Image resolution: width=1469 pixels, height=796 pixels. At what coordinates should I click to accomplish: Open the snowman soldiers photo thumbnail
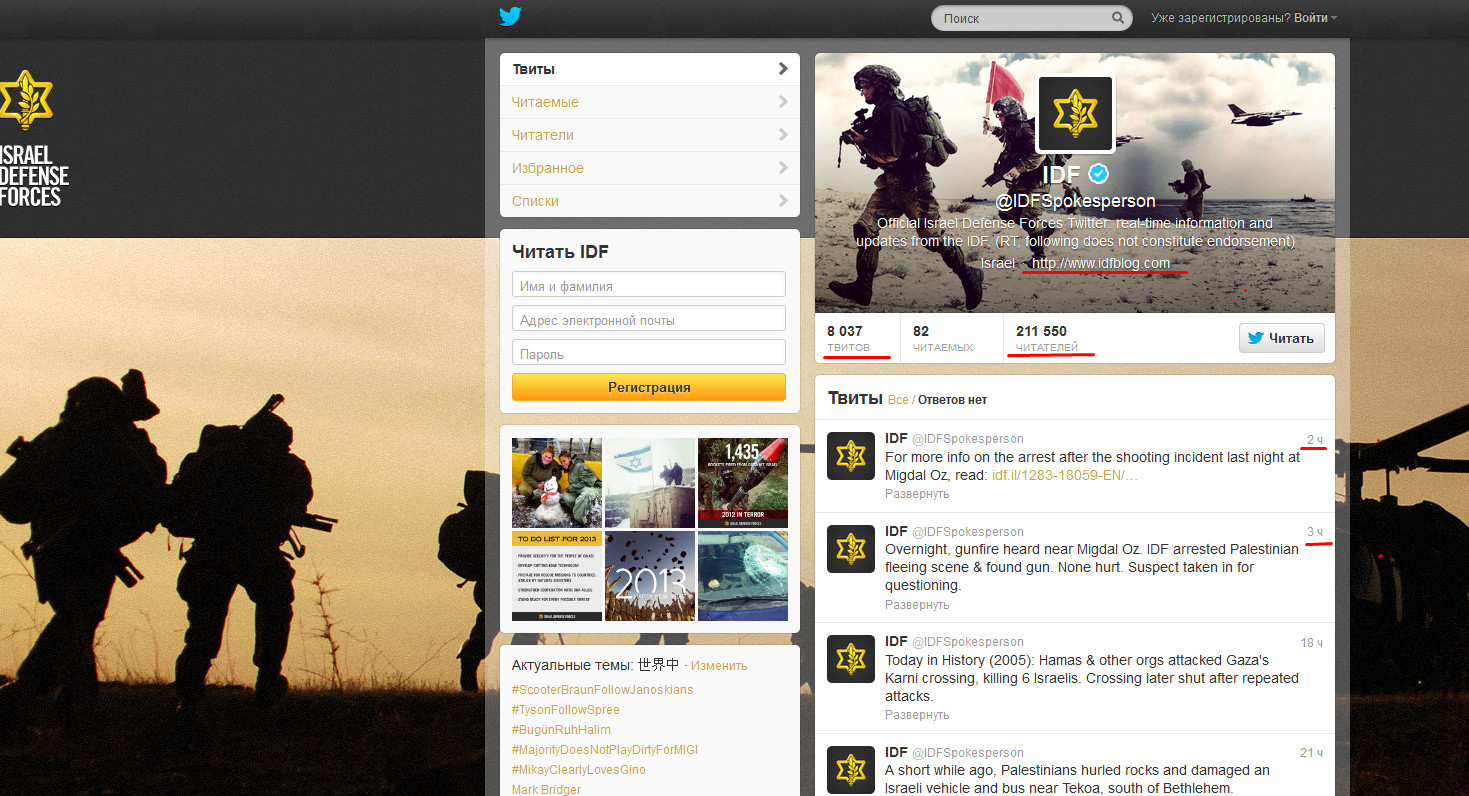[x=557, y=483]
